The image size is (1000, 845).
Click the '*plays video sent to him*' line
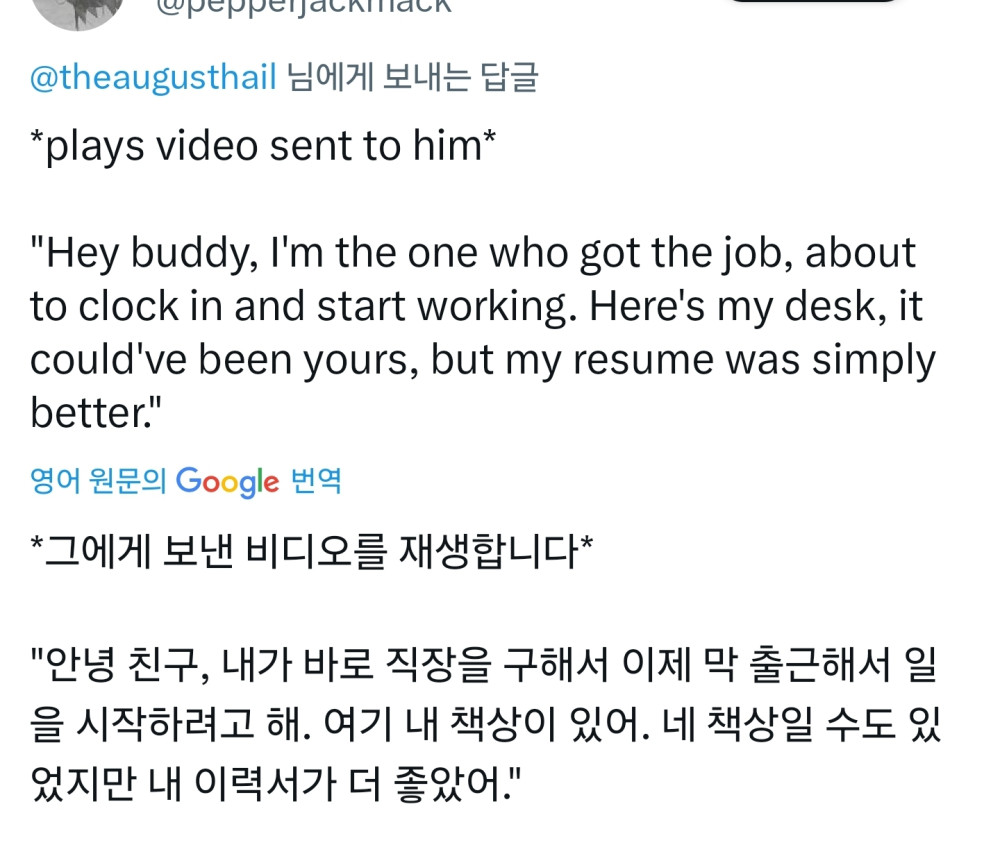click(264, 146)
